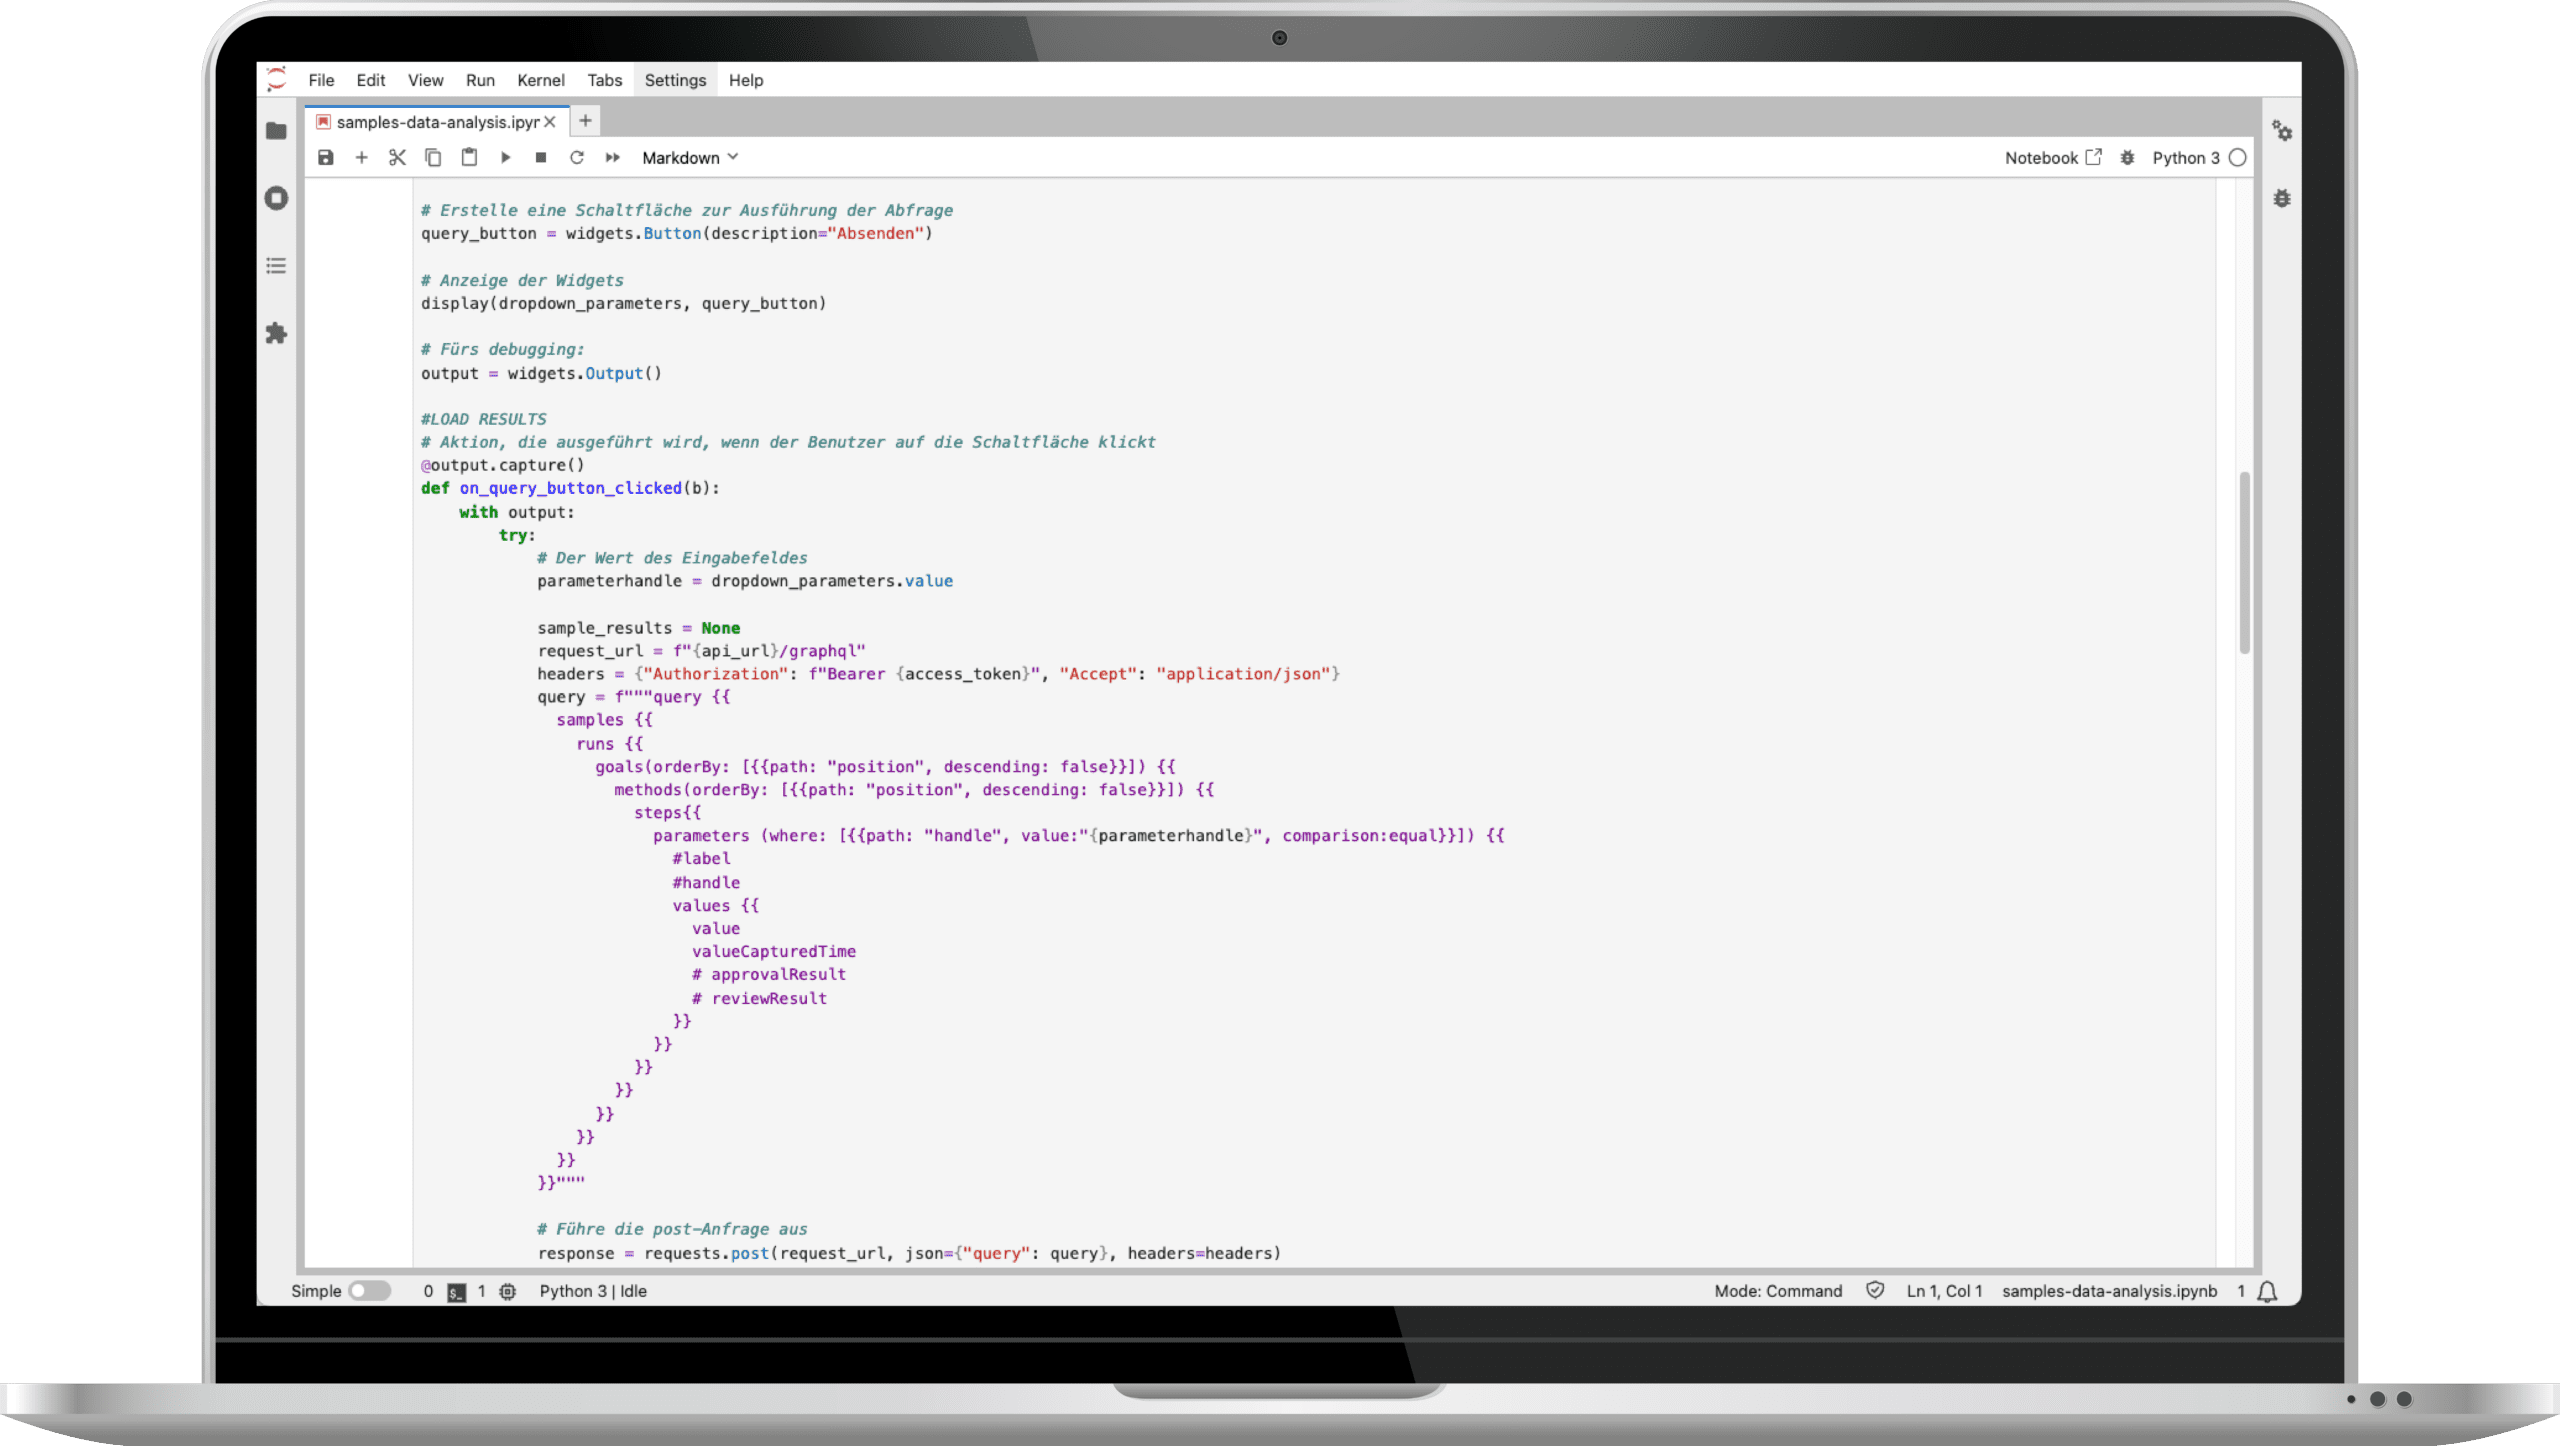The width and height of the screenshot is (2560, 1446).
Task: Run the current cell with the play icon
Action: [506, 157]
